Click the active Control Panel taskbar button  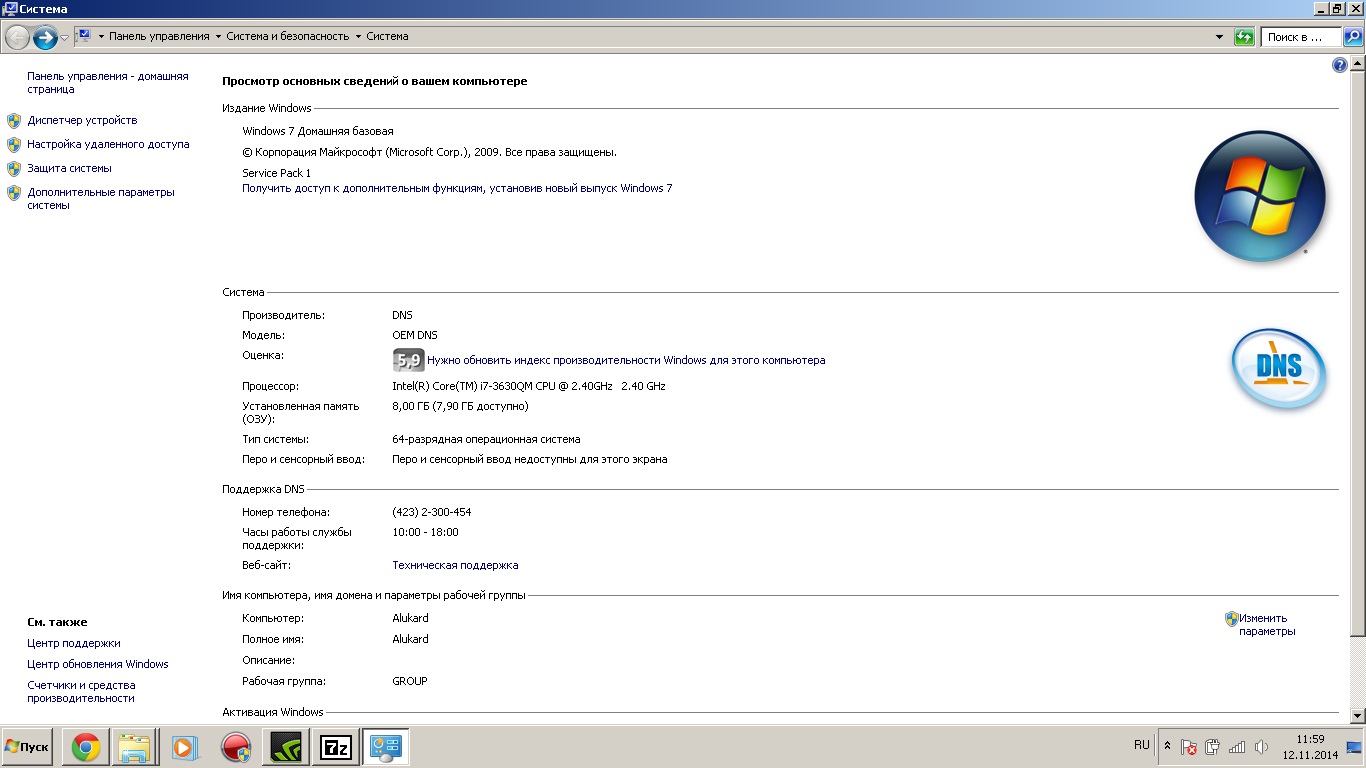coord(385,747)
